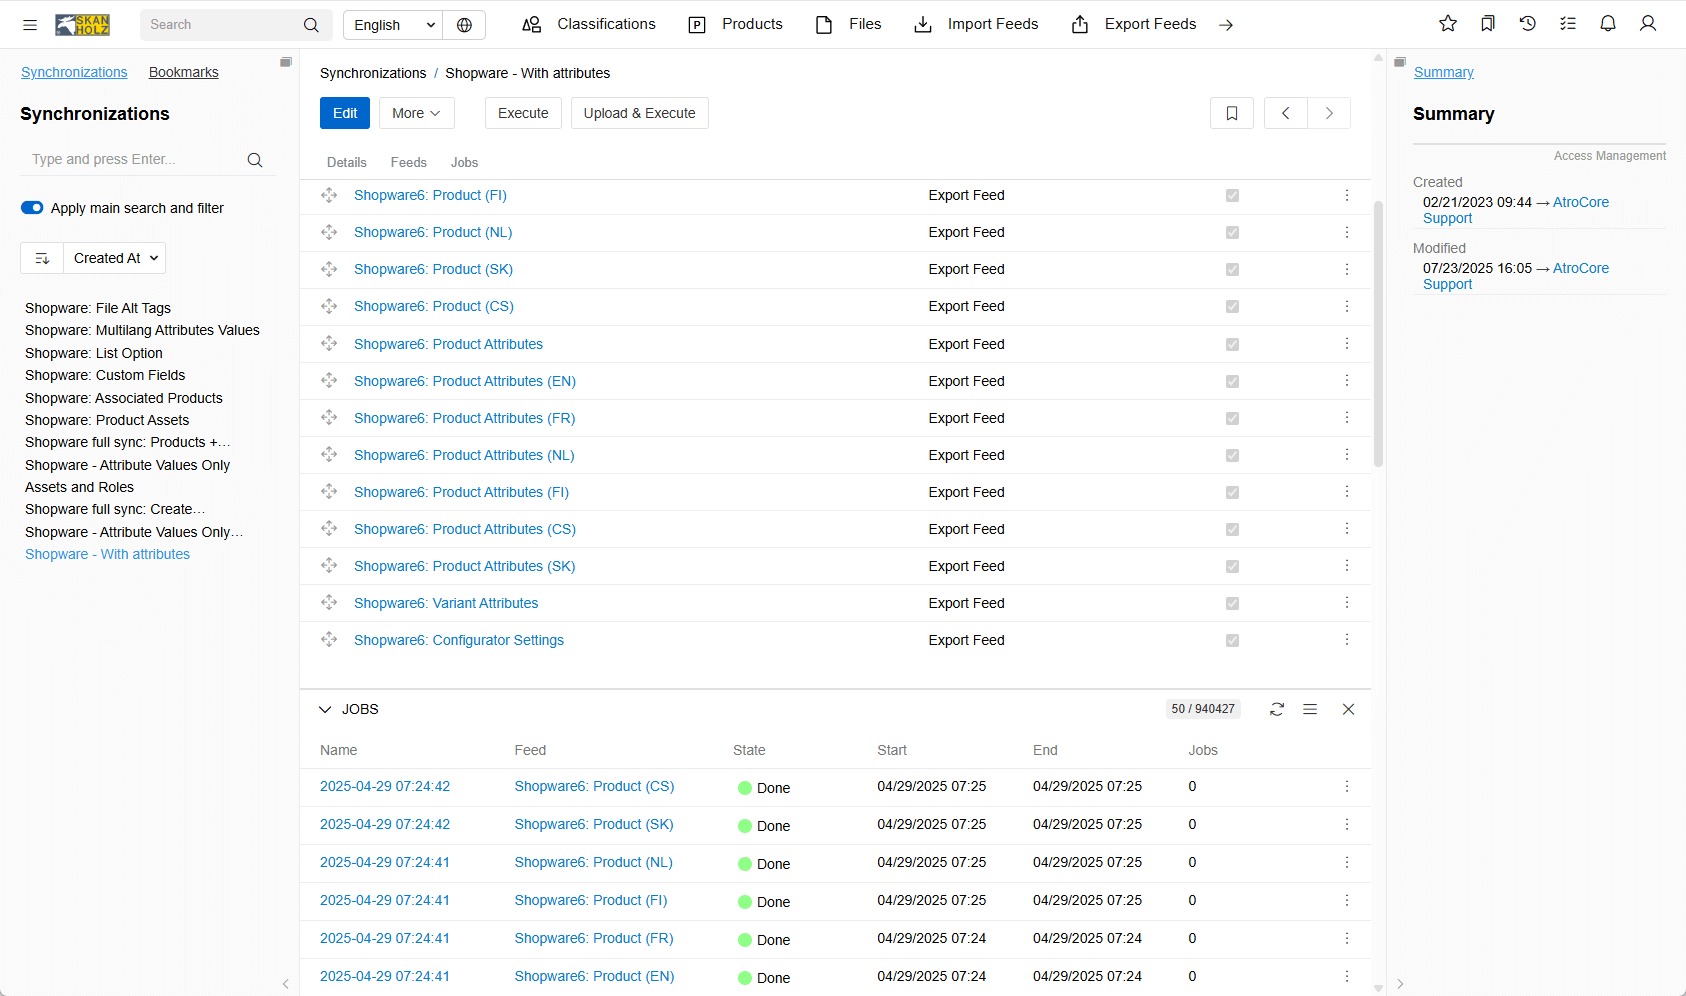Go to the next record arrow

click(x=1329, y=113)
